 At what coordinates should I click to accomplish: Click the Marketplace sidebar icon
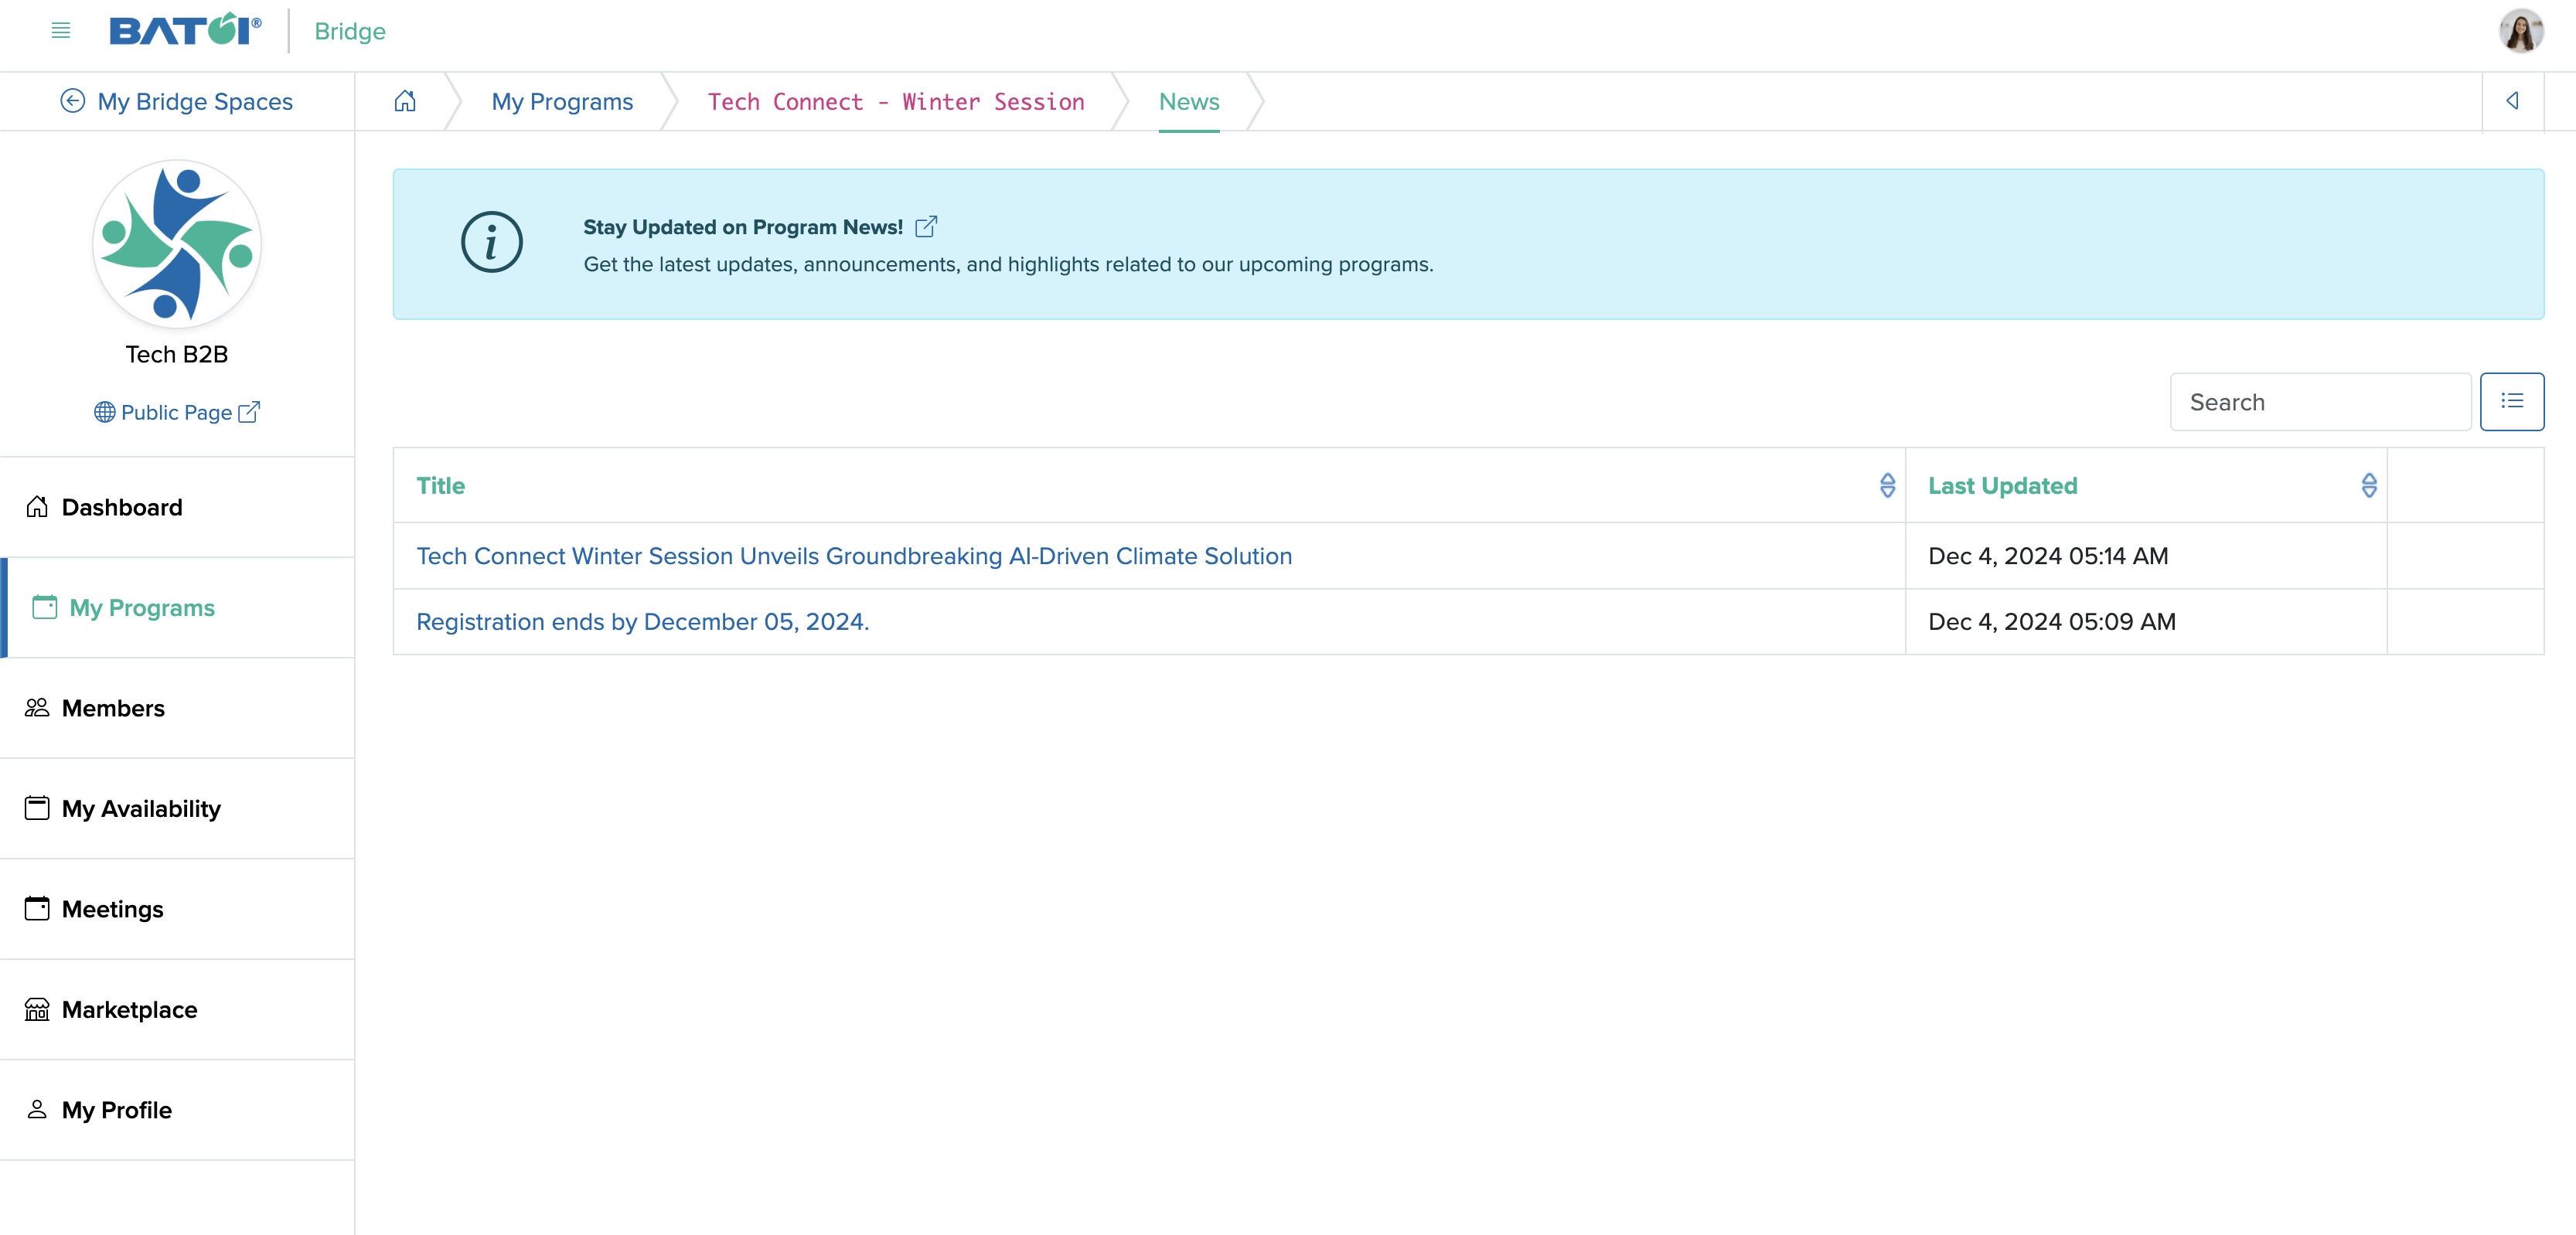[36, 1007]
